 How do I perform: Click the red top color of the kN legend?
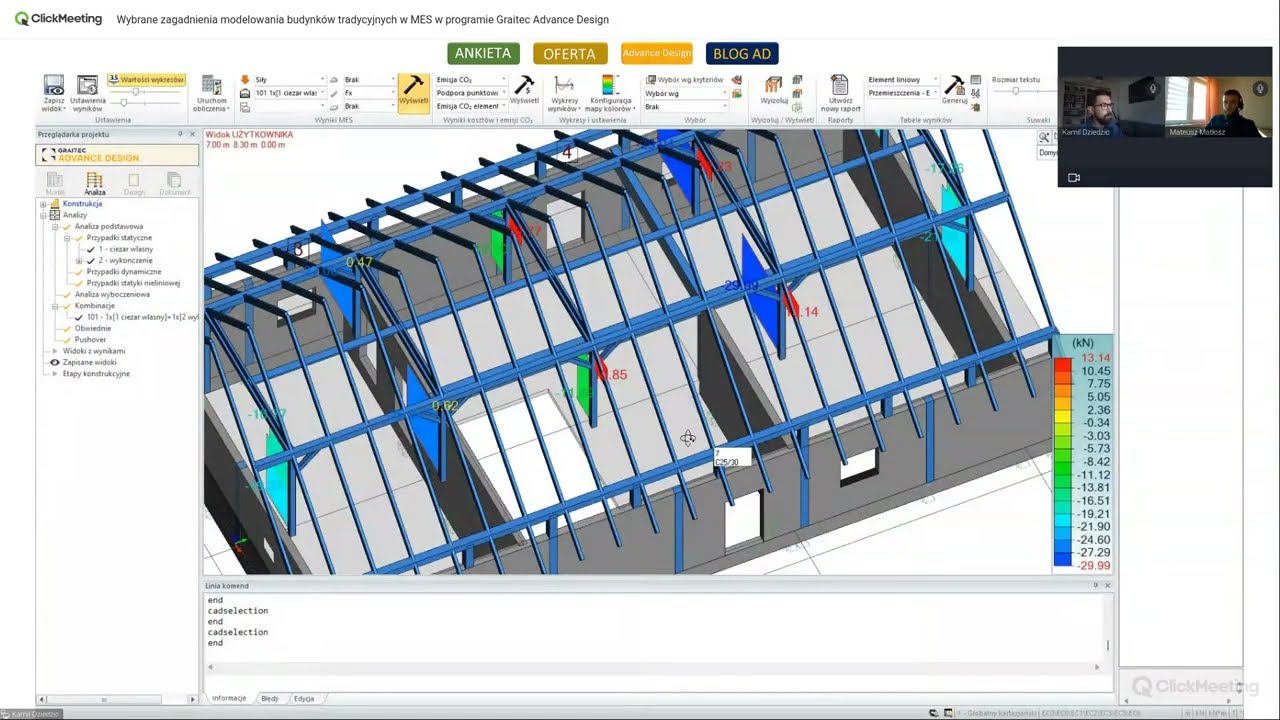click(x=1063, y=362)
